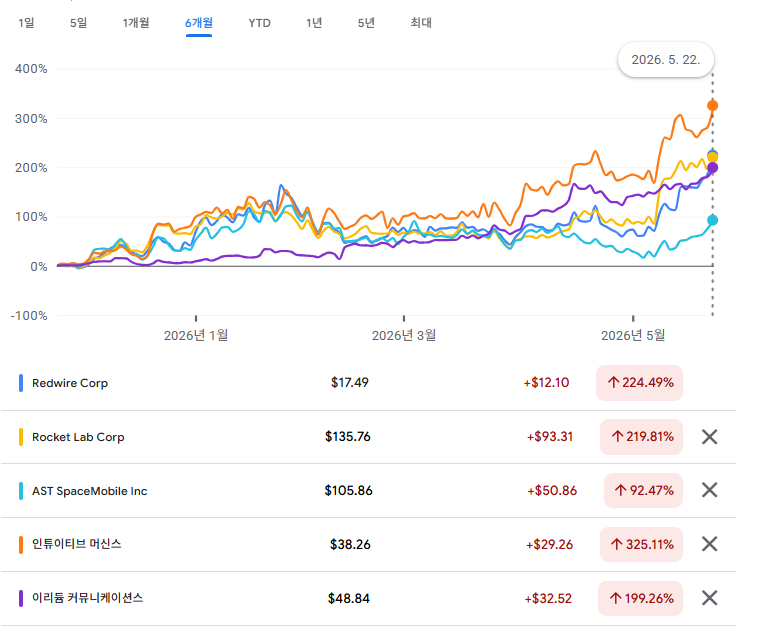The image size is (758, 632).
Task: Click the Rocket Lab yellow color marker
Action: coord(21,437)
